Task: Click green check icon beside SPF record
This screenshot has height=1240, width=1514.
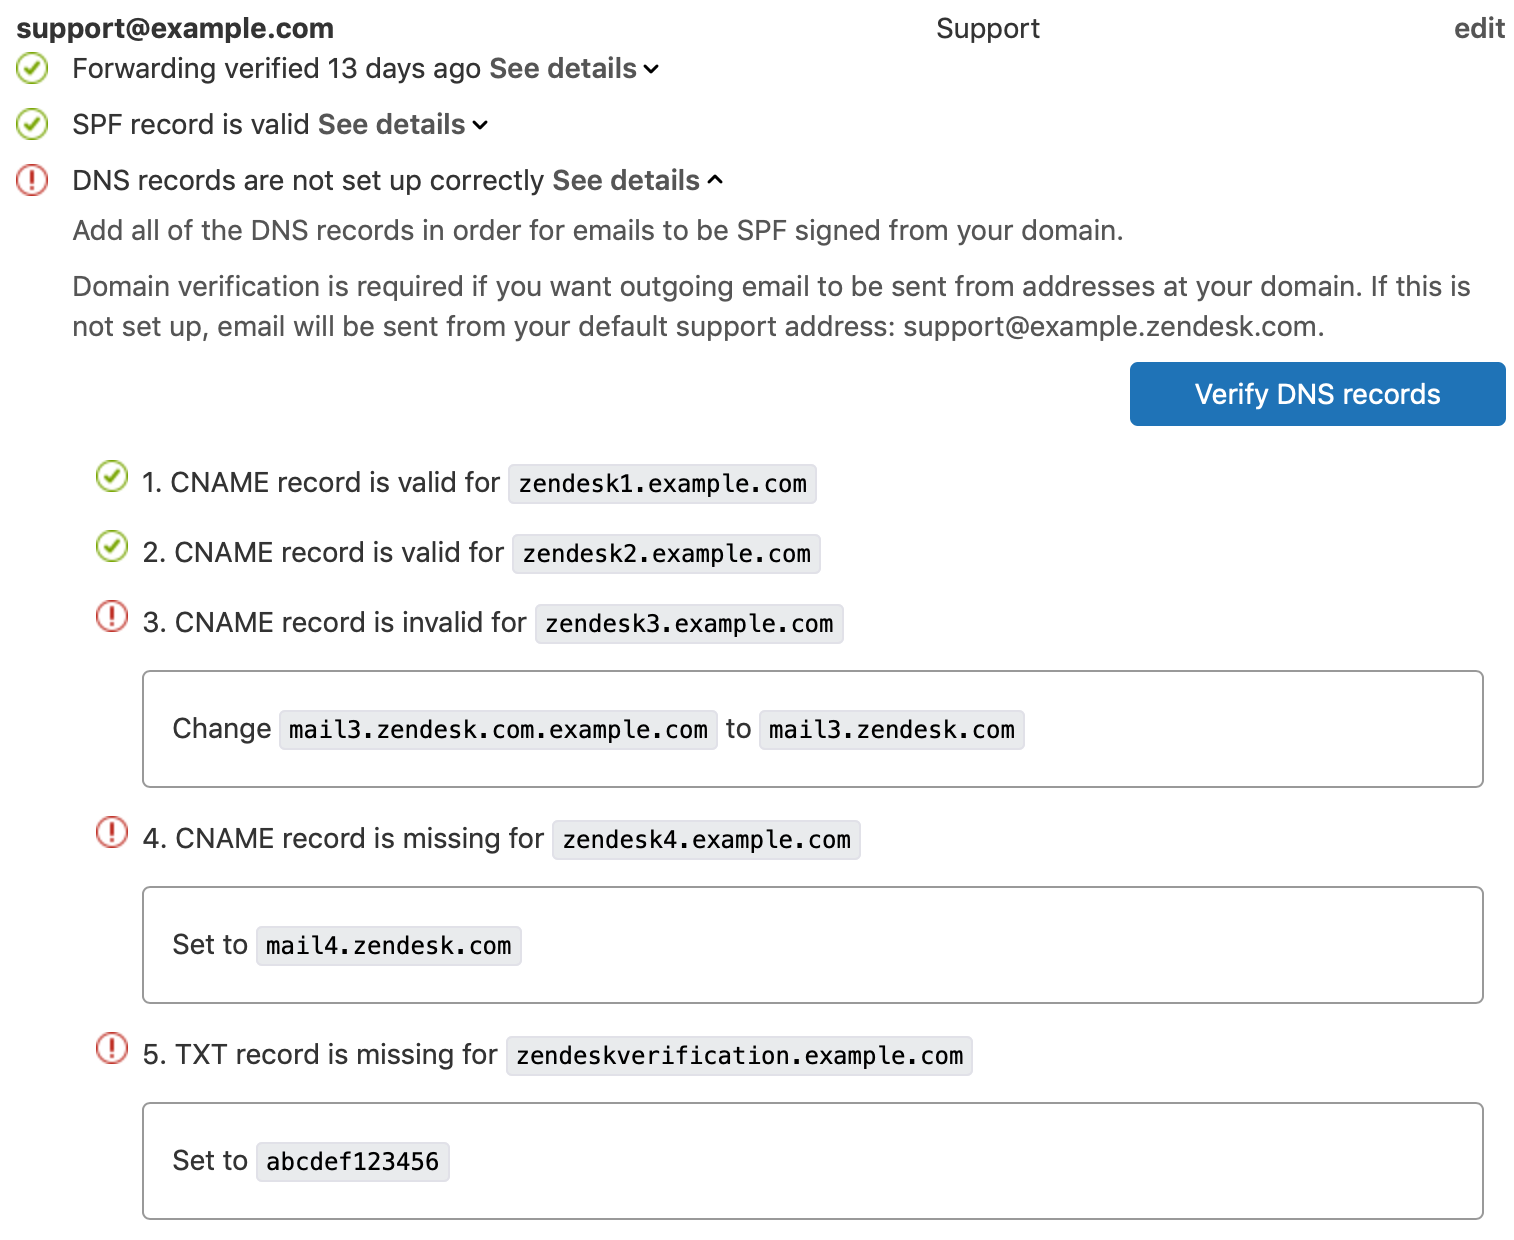Action: tap(32, 125)
